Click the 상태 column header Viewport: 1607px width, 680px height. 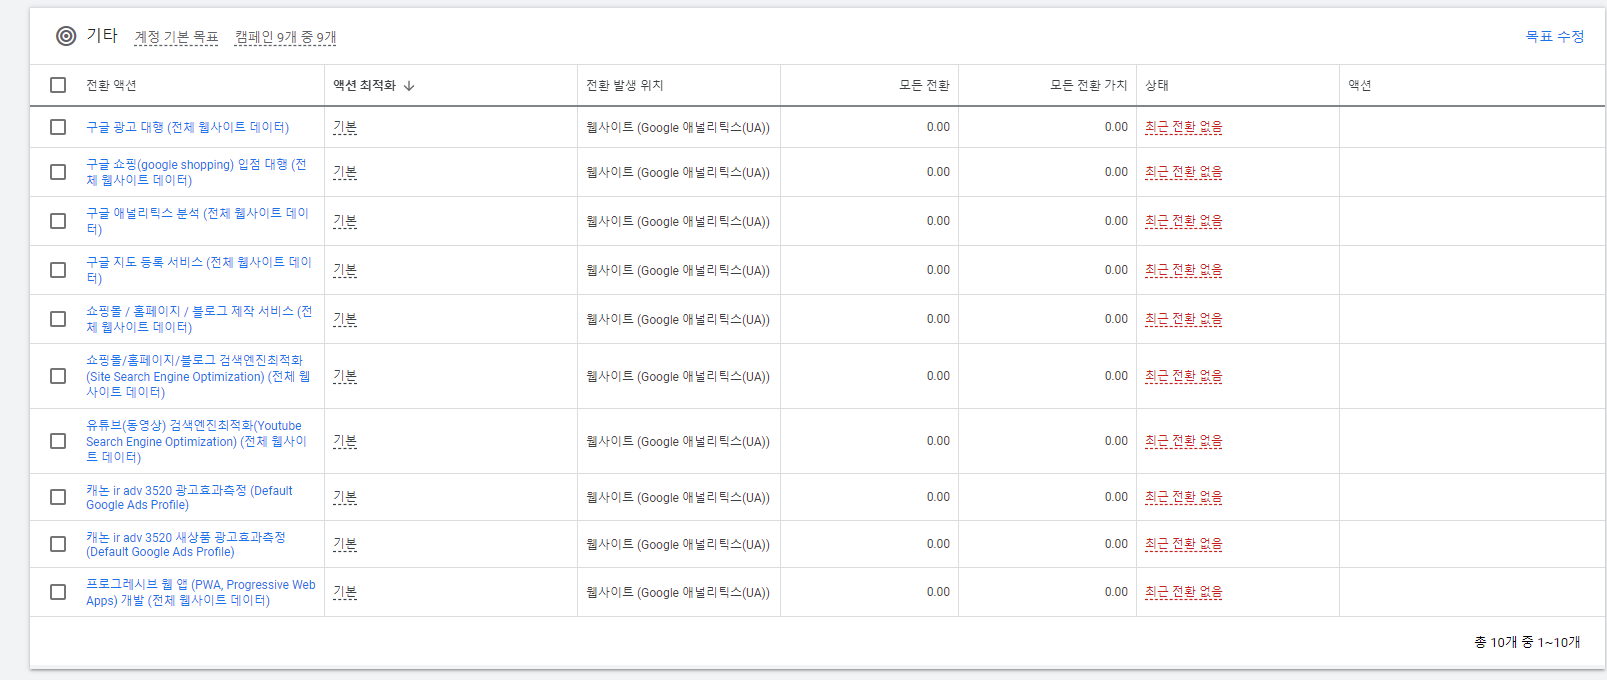pos(1157,85)
